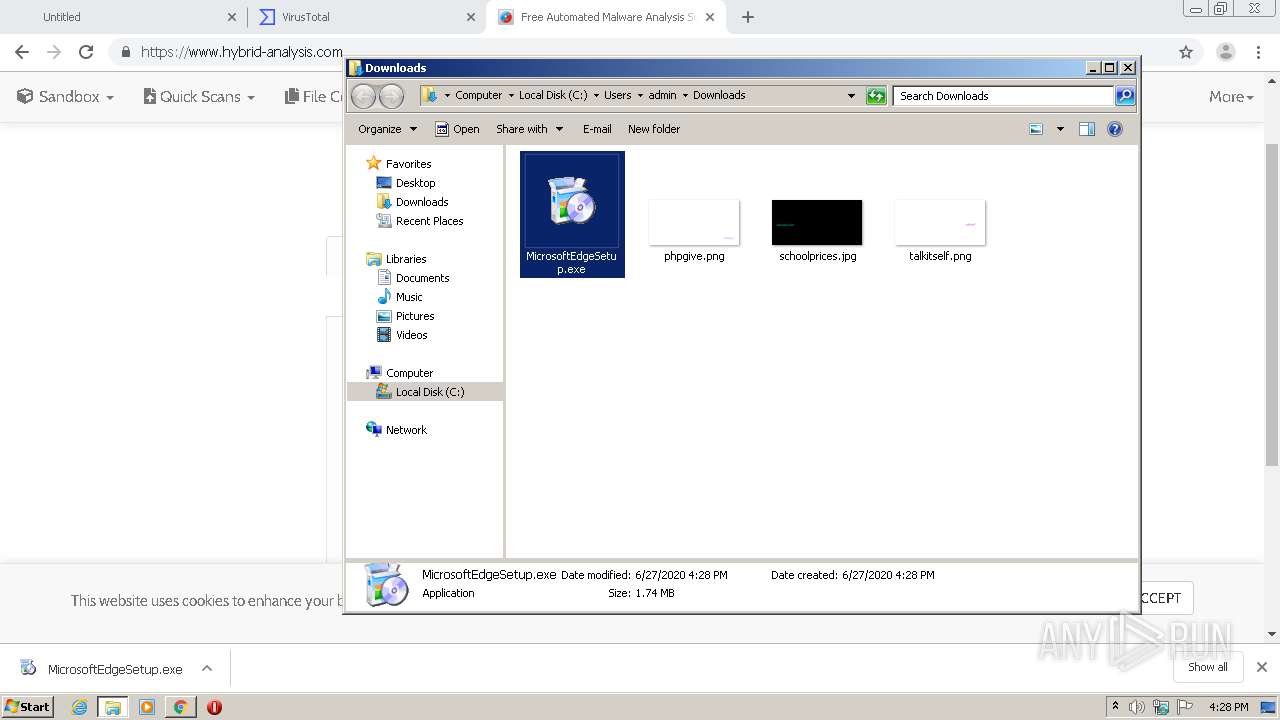Screen dimensions: 1280x720
Task: Click the Search Downloads input field
Action: tap(1003, 96)
